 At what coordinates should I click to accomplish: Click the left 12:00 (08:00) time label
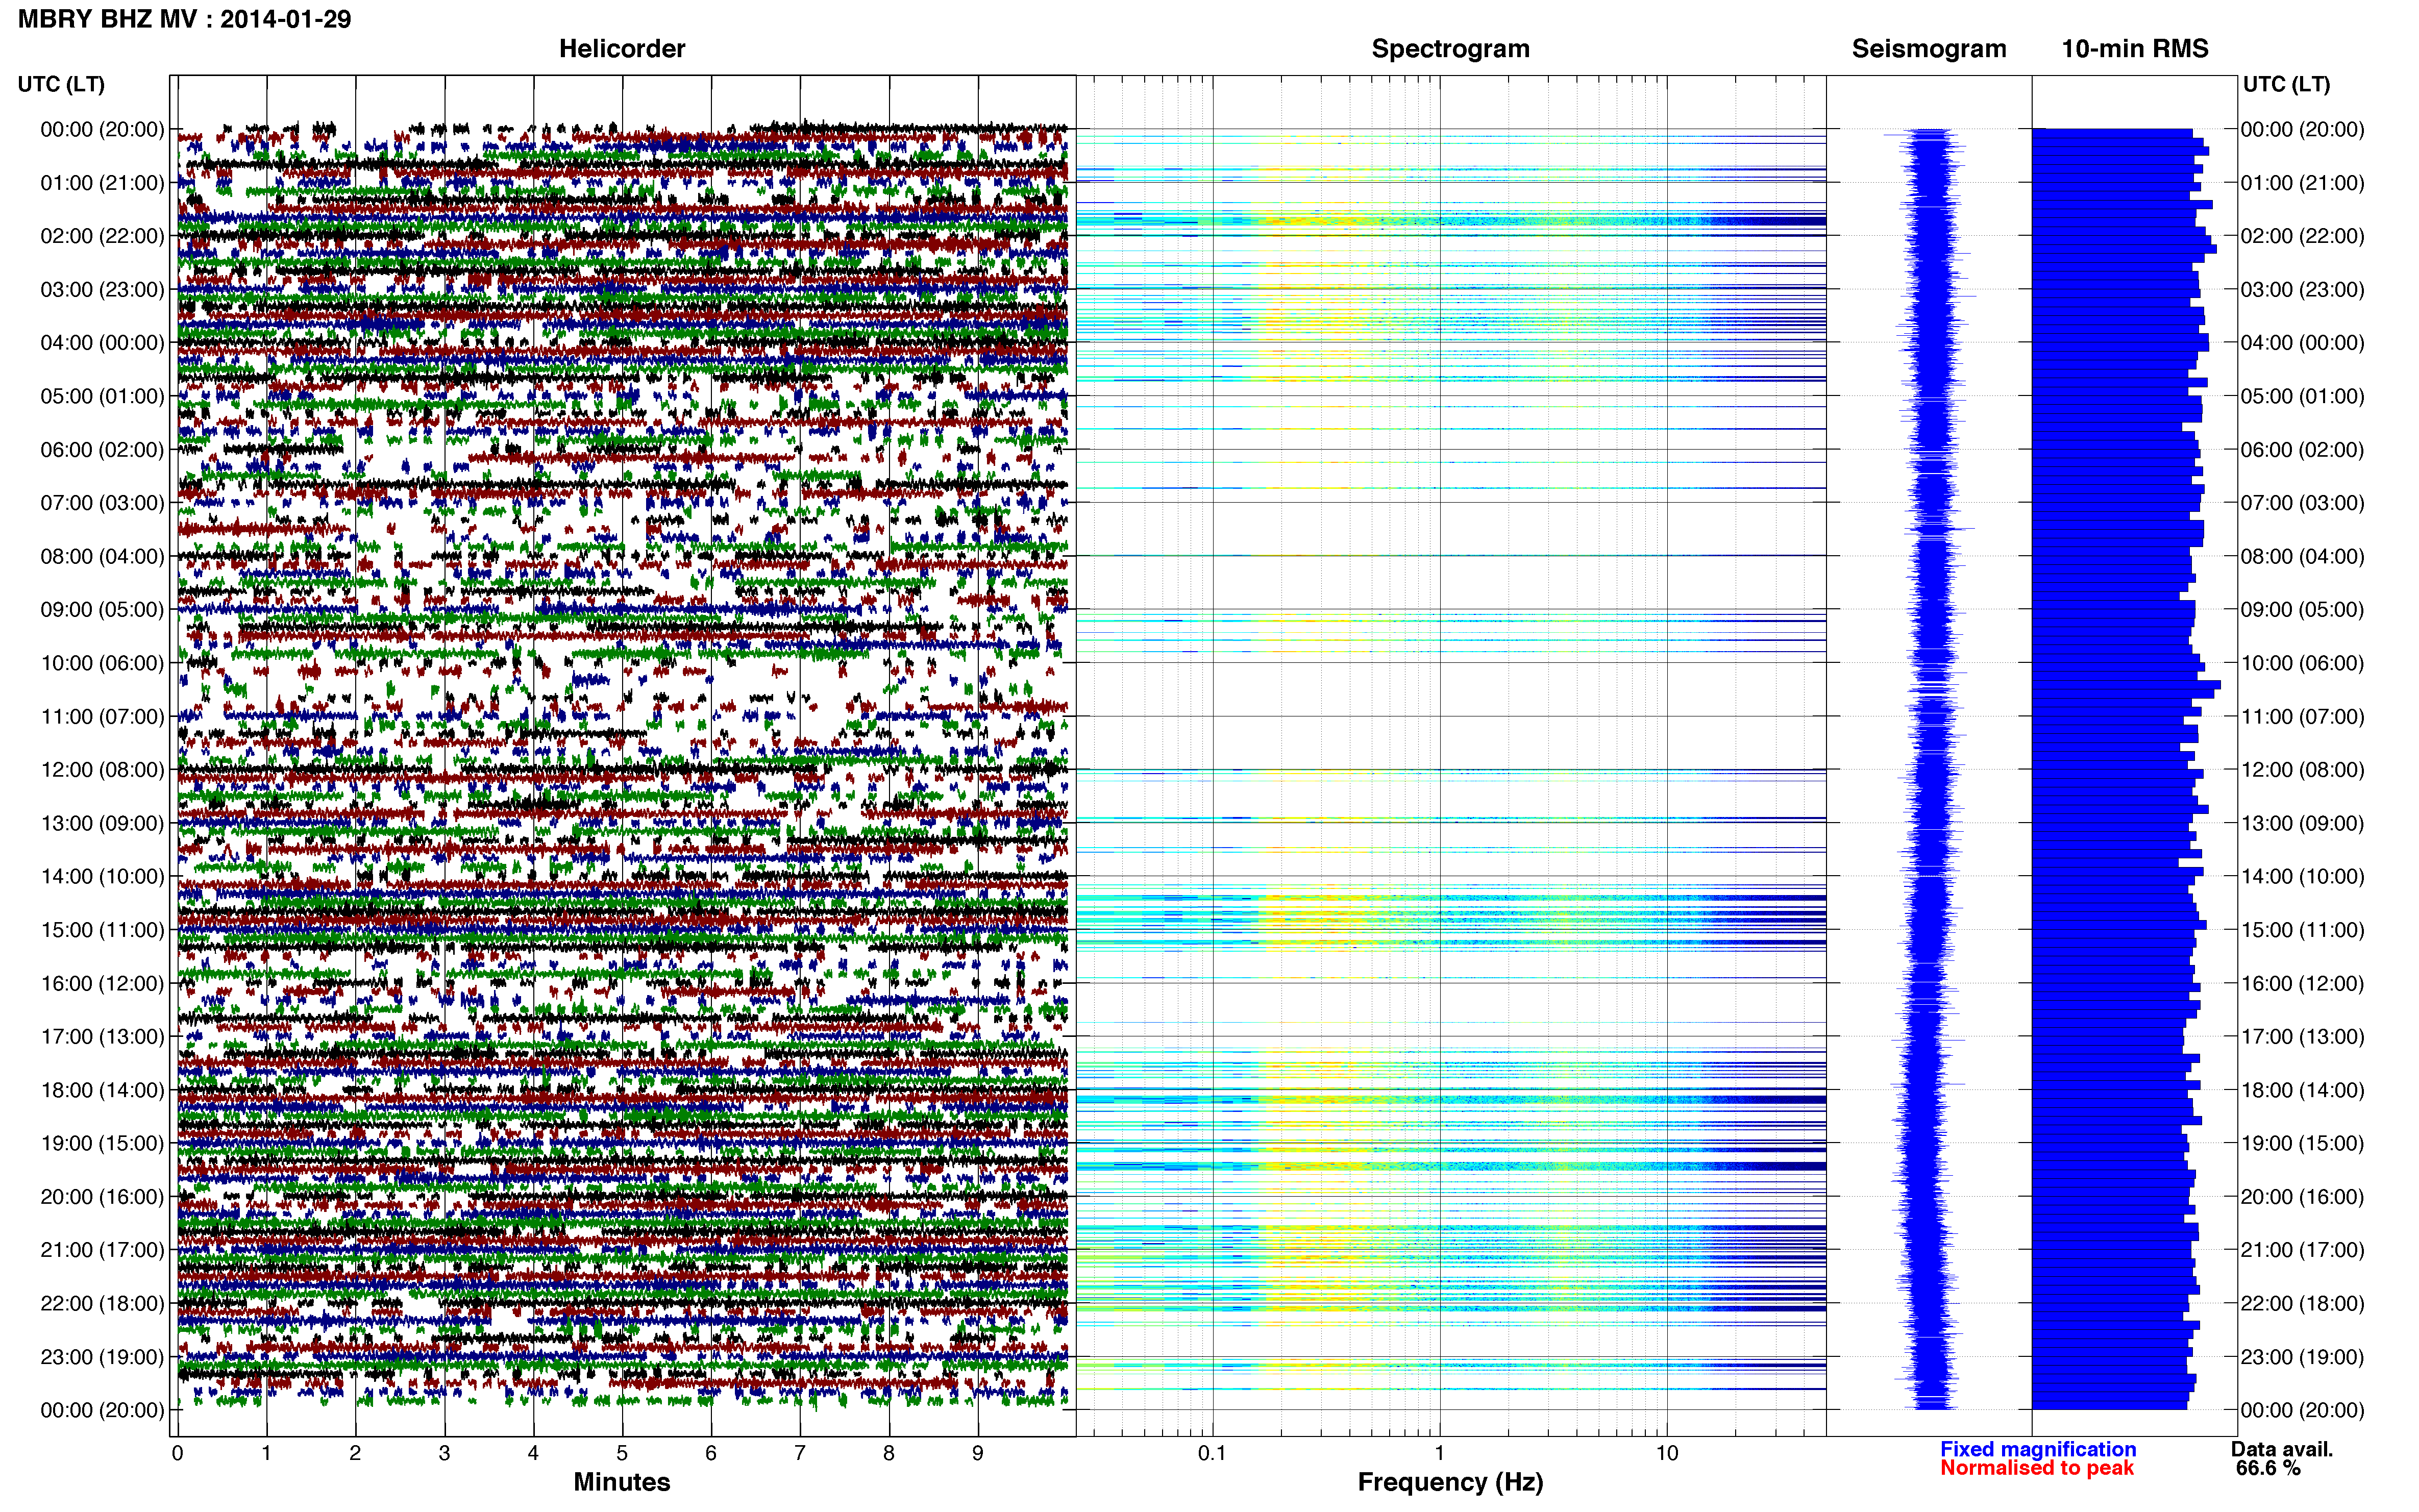(x=102, y=770)
